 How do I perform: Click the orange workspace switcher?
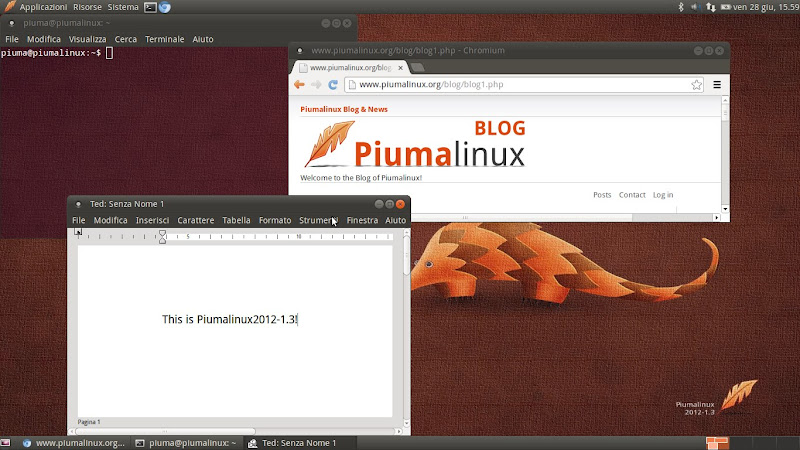pyautogui.click(x=717, y=443)
